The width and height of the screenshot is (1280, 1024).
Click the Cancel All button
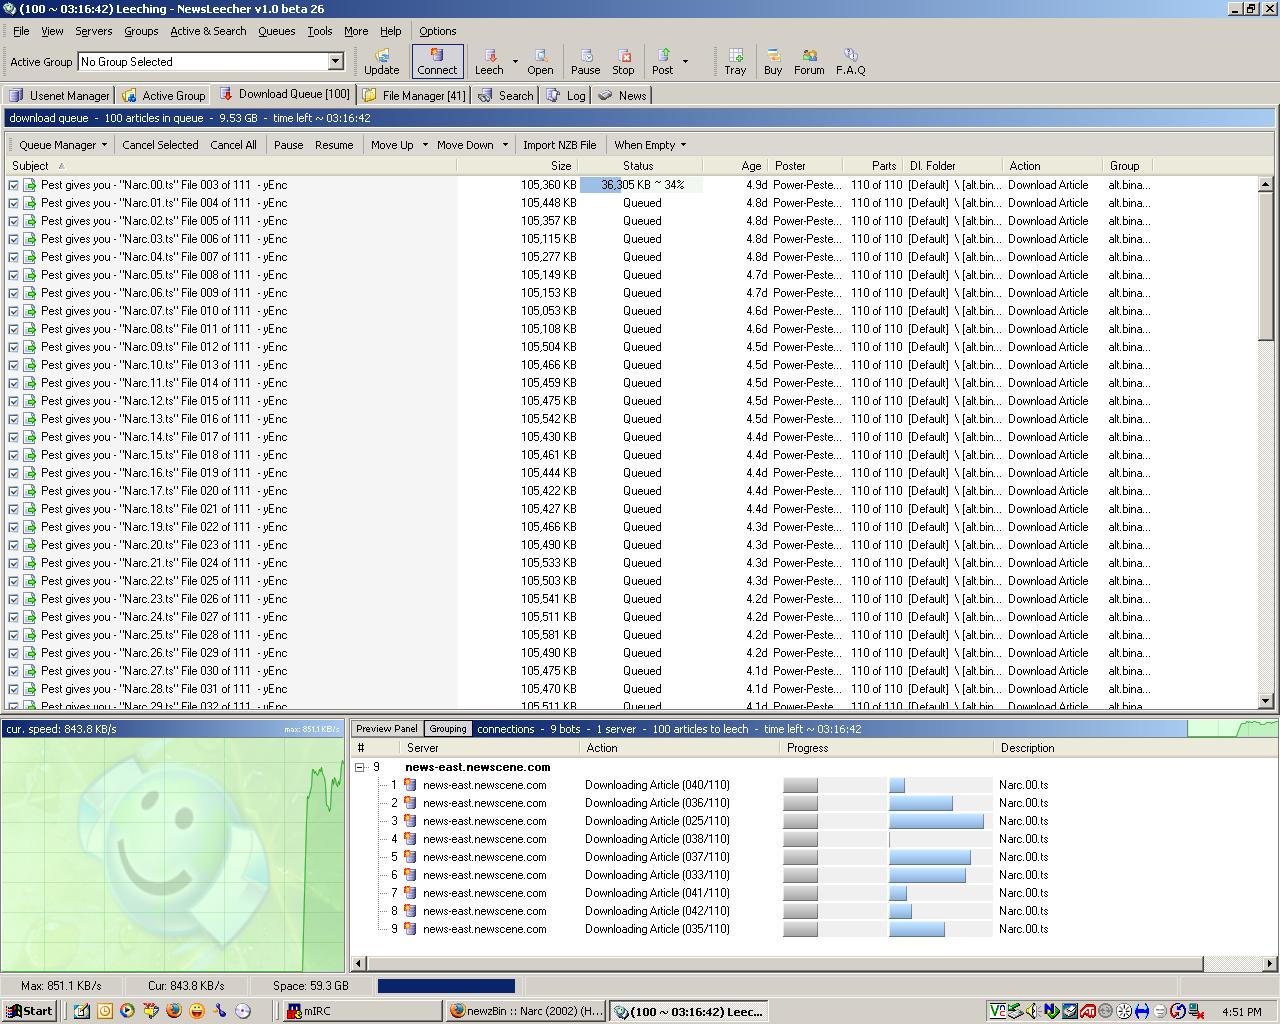tap(233, 145)
